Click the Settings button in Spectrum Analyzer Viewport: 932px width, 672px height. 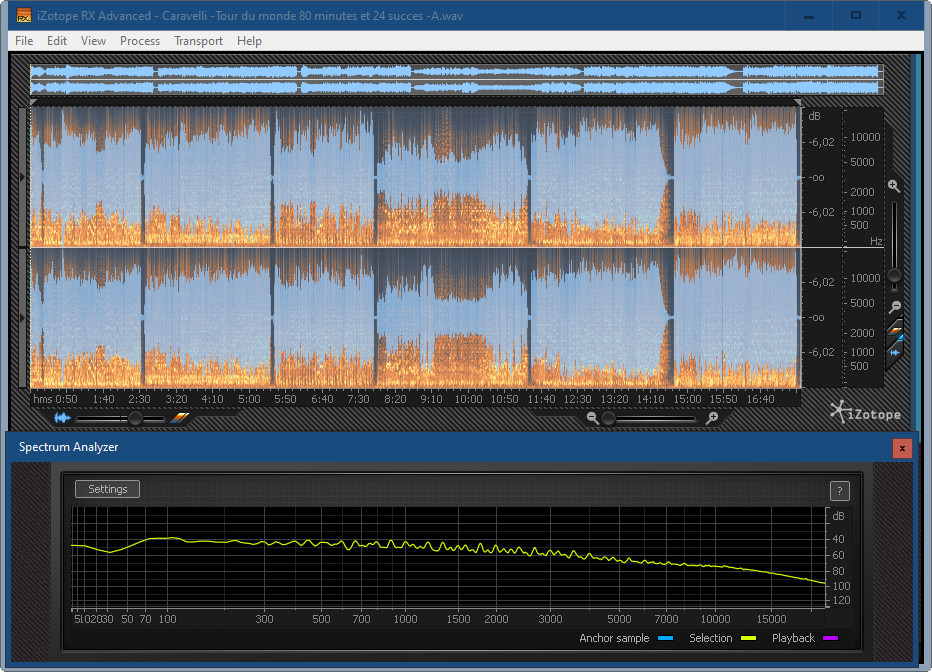click(108, 489)
